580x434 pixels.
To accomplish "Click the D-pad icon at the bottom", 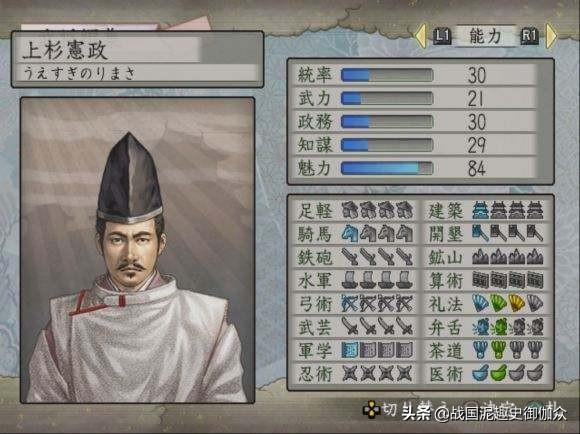I will click(371, 409).
